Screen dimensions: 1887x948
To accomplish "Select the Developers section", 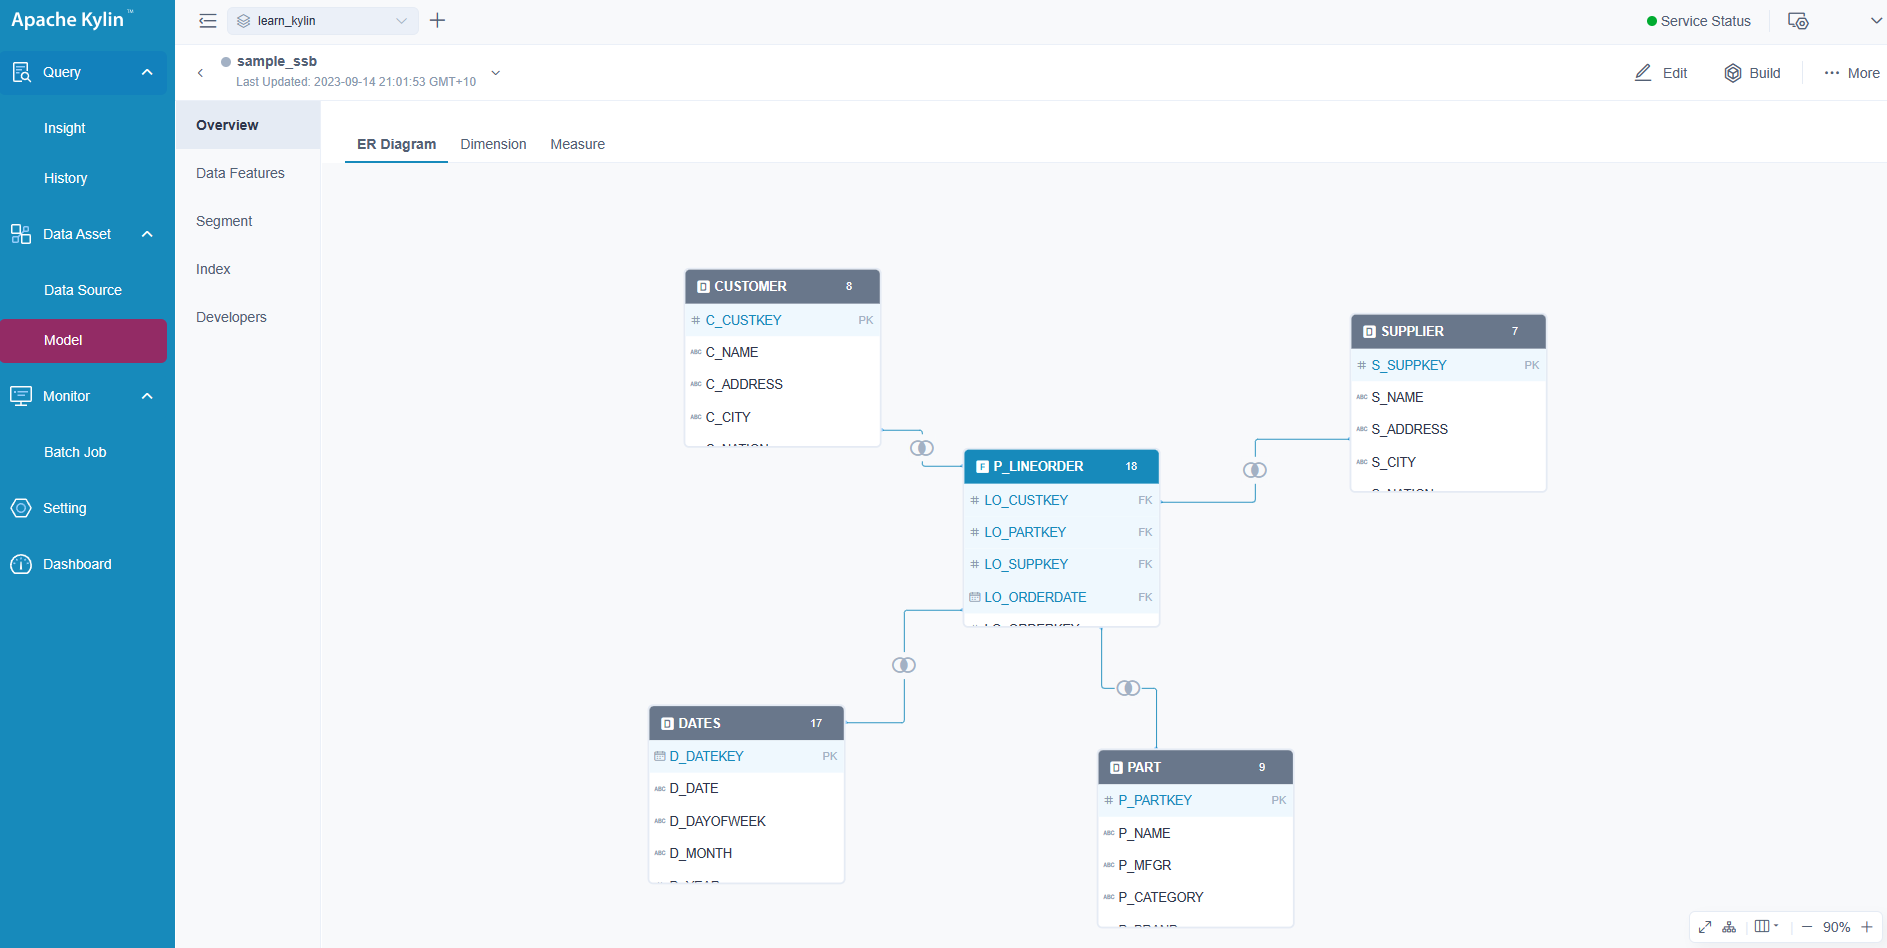I will [248, 317].
